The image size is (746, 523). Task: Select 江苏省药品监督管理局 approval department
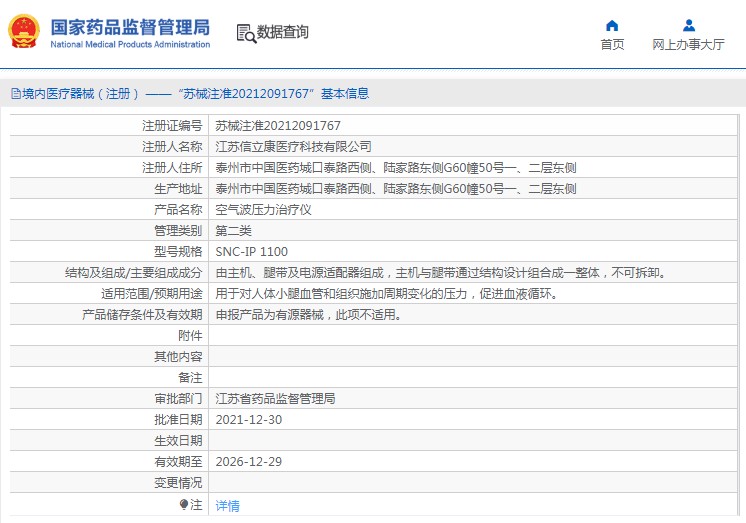pyautogui.click(x=275, y=398)
